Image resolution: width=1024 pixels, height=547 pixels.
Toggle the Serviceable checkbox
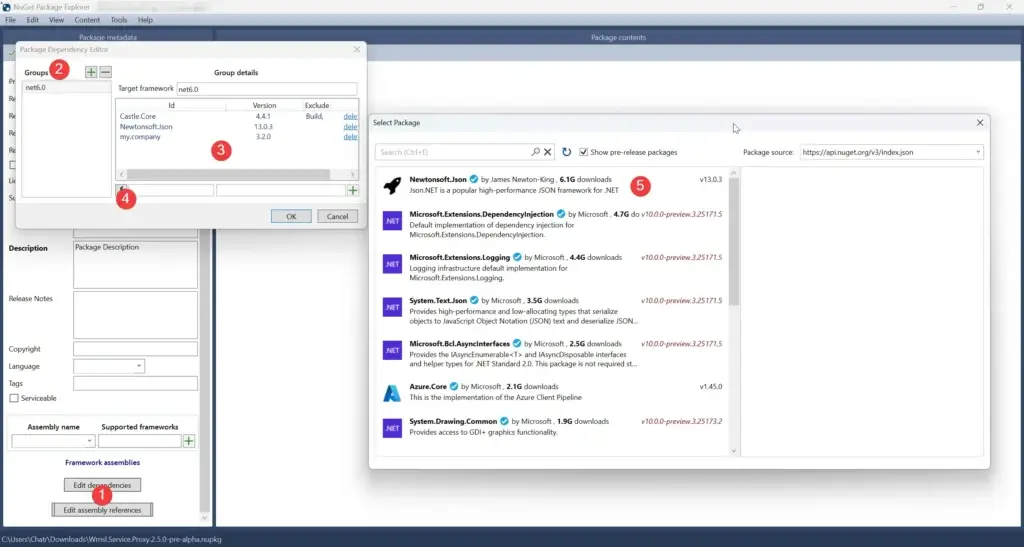(14, 398)
